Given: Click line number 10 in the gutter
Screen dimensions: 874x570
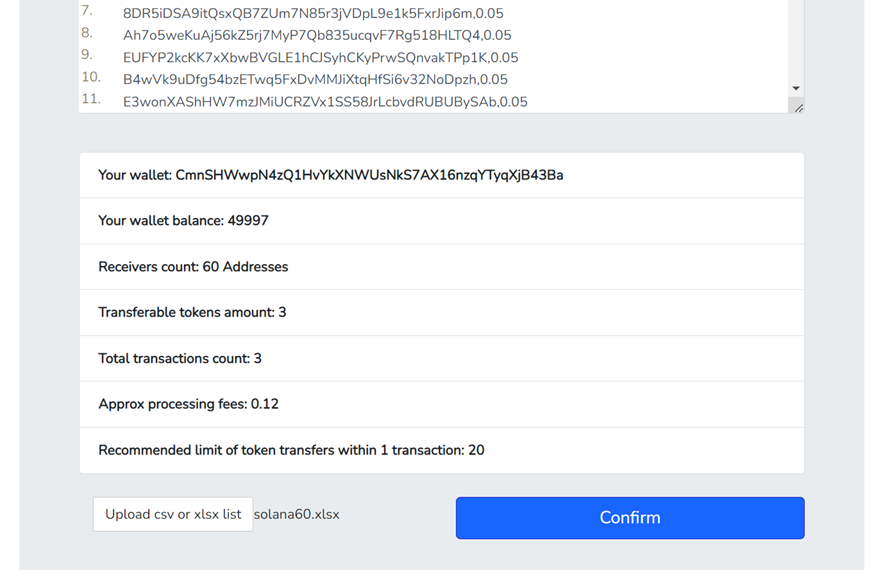Looking at the screenshot, I should click(91, 77).
